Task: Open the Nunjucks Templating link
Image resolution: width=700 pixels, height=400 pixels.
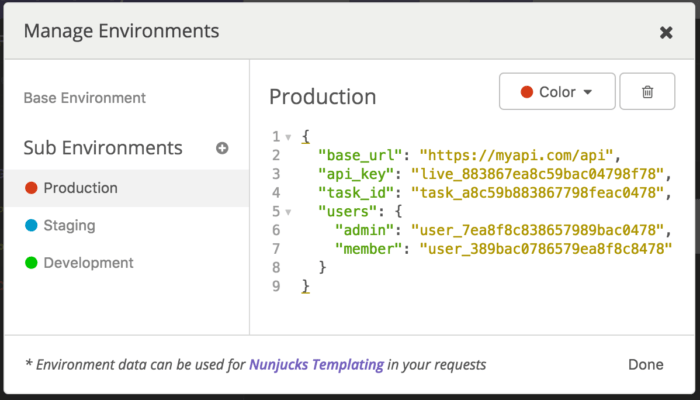Action: [x=317, y=364]
